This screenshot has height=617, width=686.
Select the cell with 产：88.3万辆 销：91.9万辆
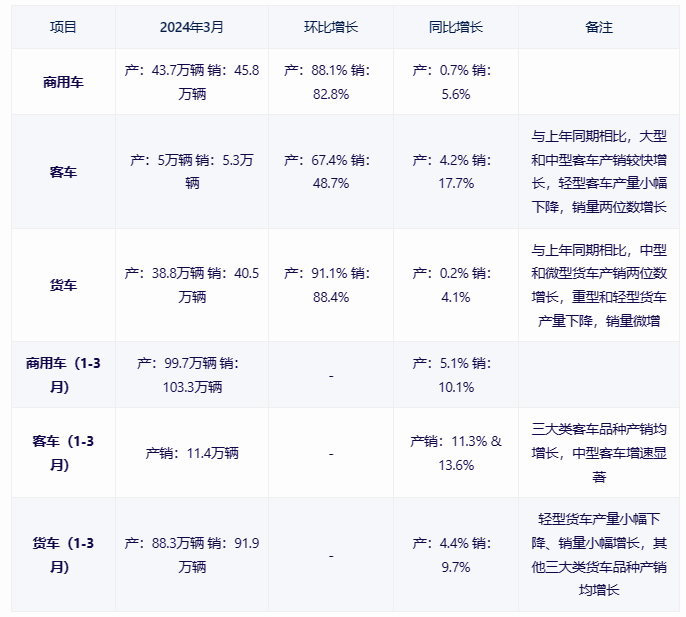point(191,555)
